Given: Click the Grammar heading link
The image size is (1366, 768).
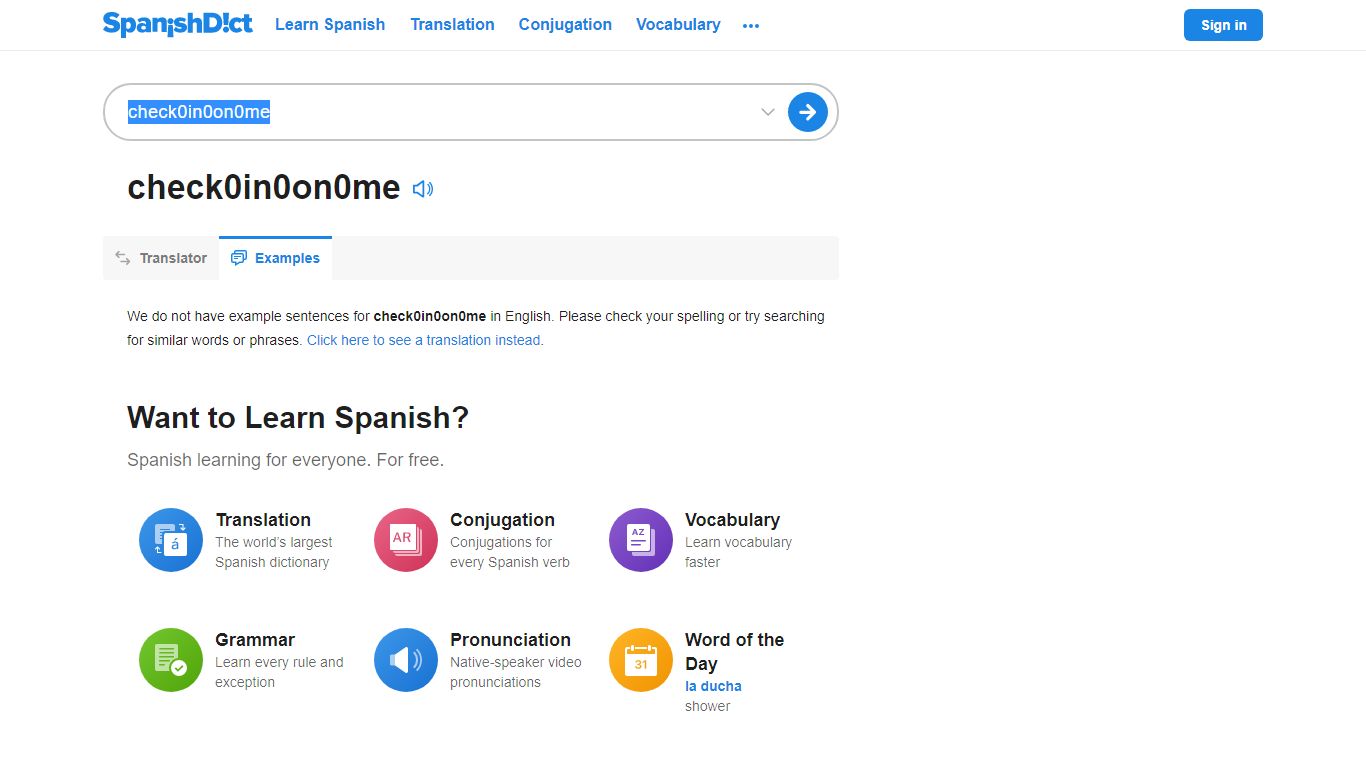Looking at the screenshot, I should click(255, 640).
